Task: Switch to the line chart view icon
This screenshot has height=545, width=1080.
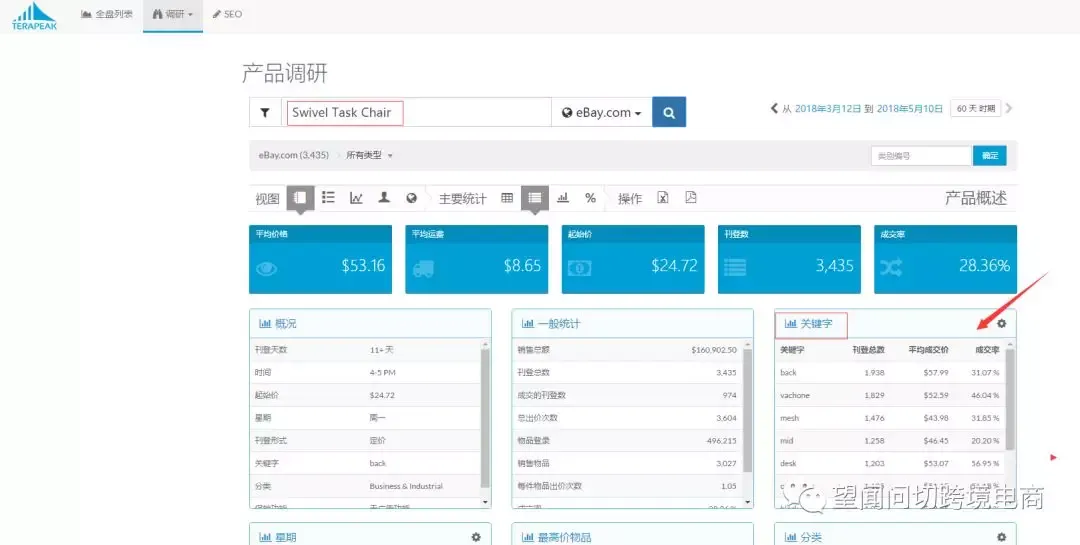Action: coord(356,198)
